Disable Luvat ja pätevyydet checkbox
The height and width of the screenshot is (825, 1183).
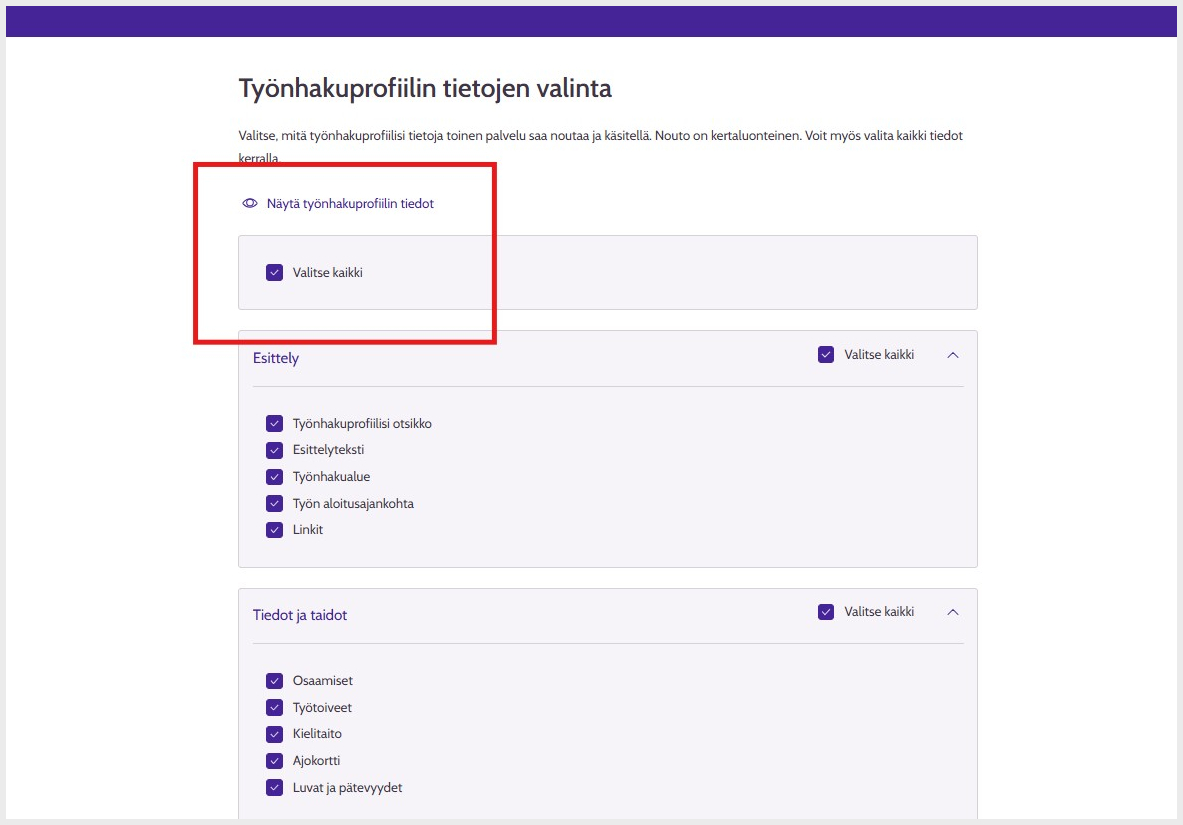coord(275,788)
